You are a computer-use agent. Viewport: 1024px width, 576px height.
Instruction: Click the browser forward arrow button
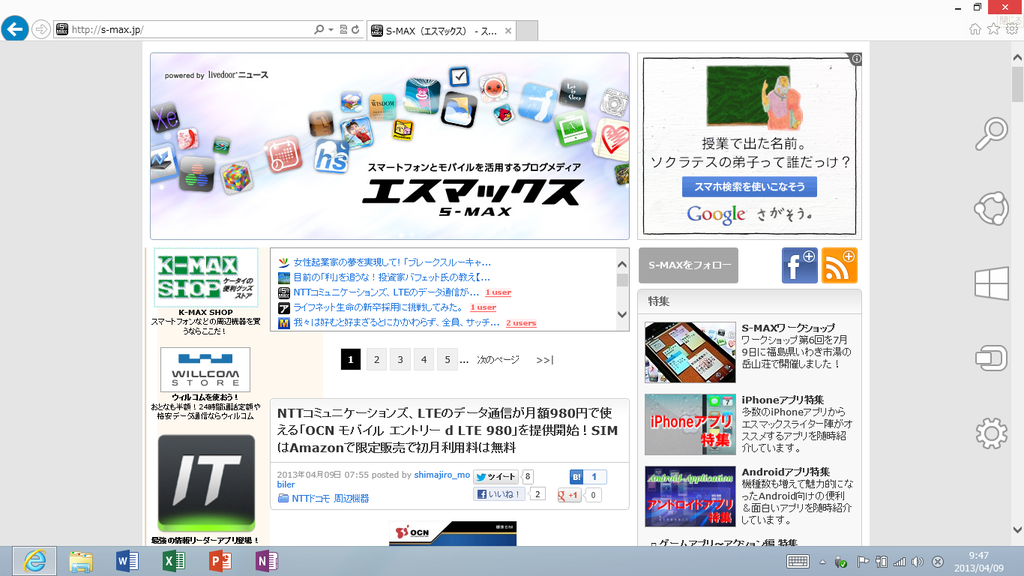pos(41,29)
